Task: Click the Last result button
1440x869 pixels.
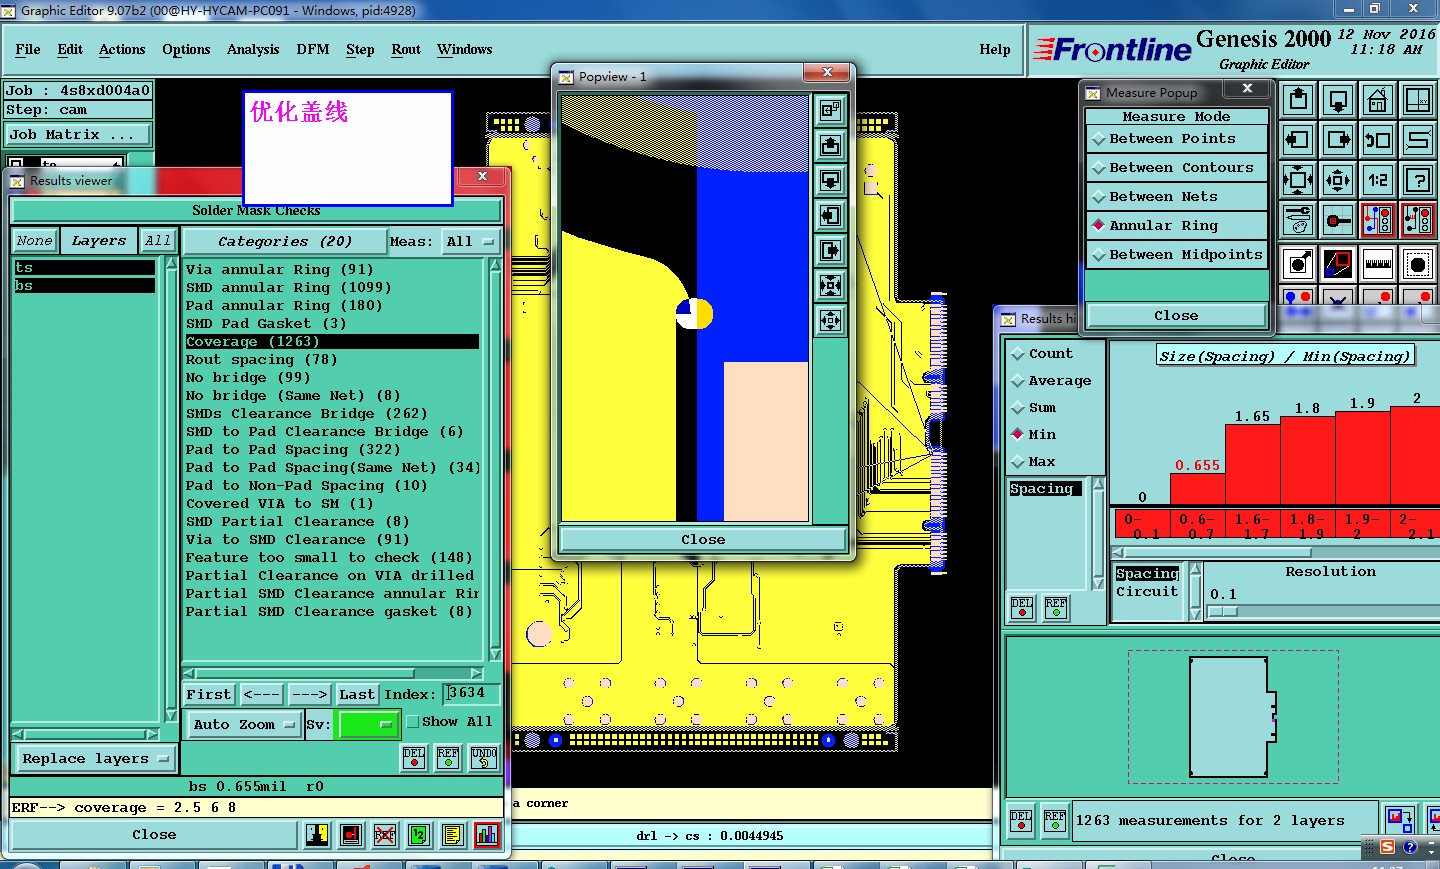Action: click(357, 694)
